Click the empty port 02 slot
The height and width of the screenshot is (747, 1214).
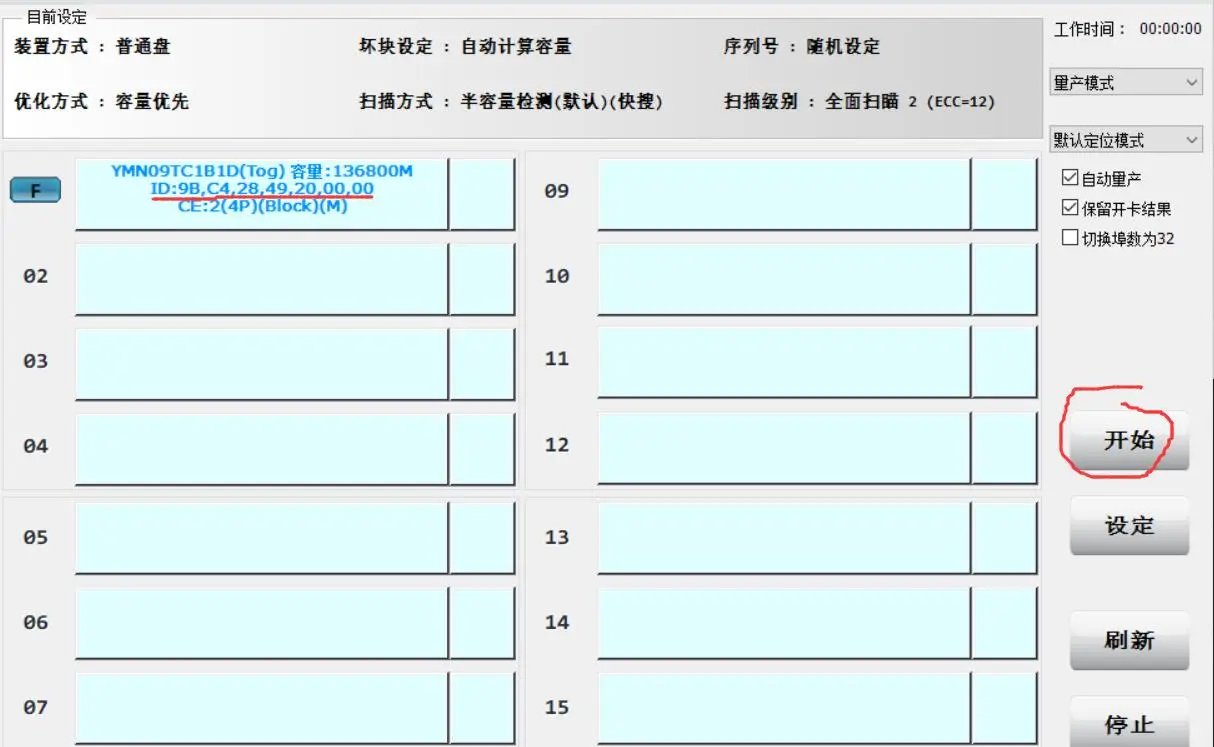pos(261,279)
